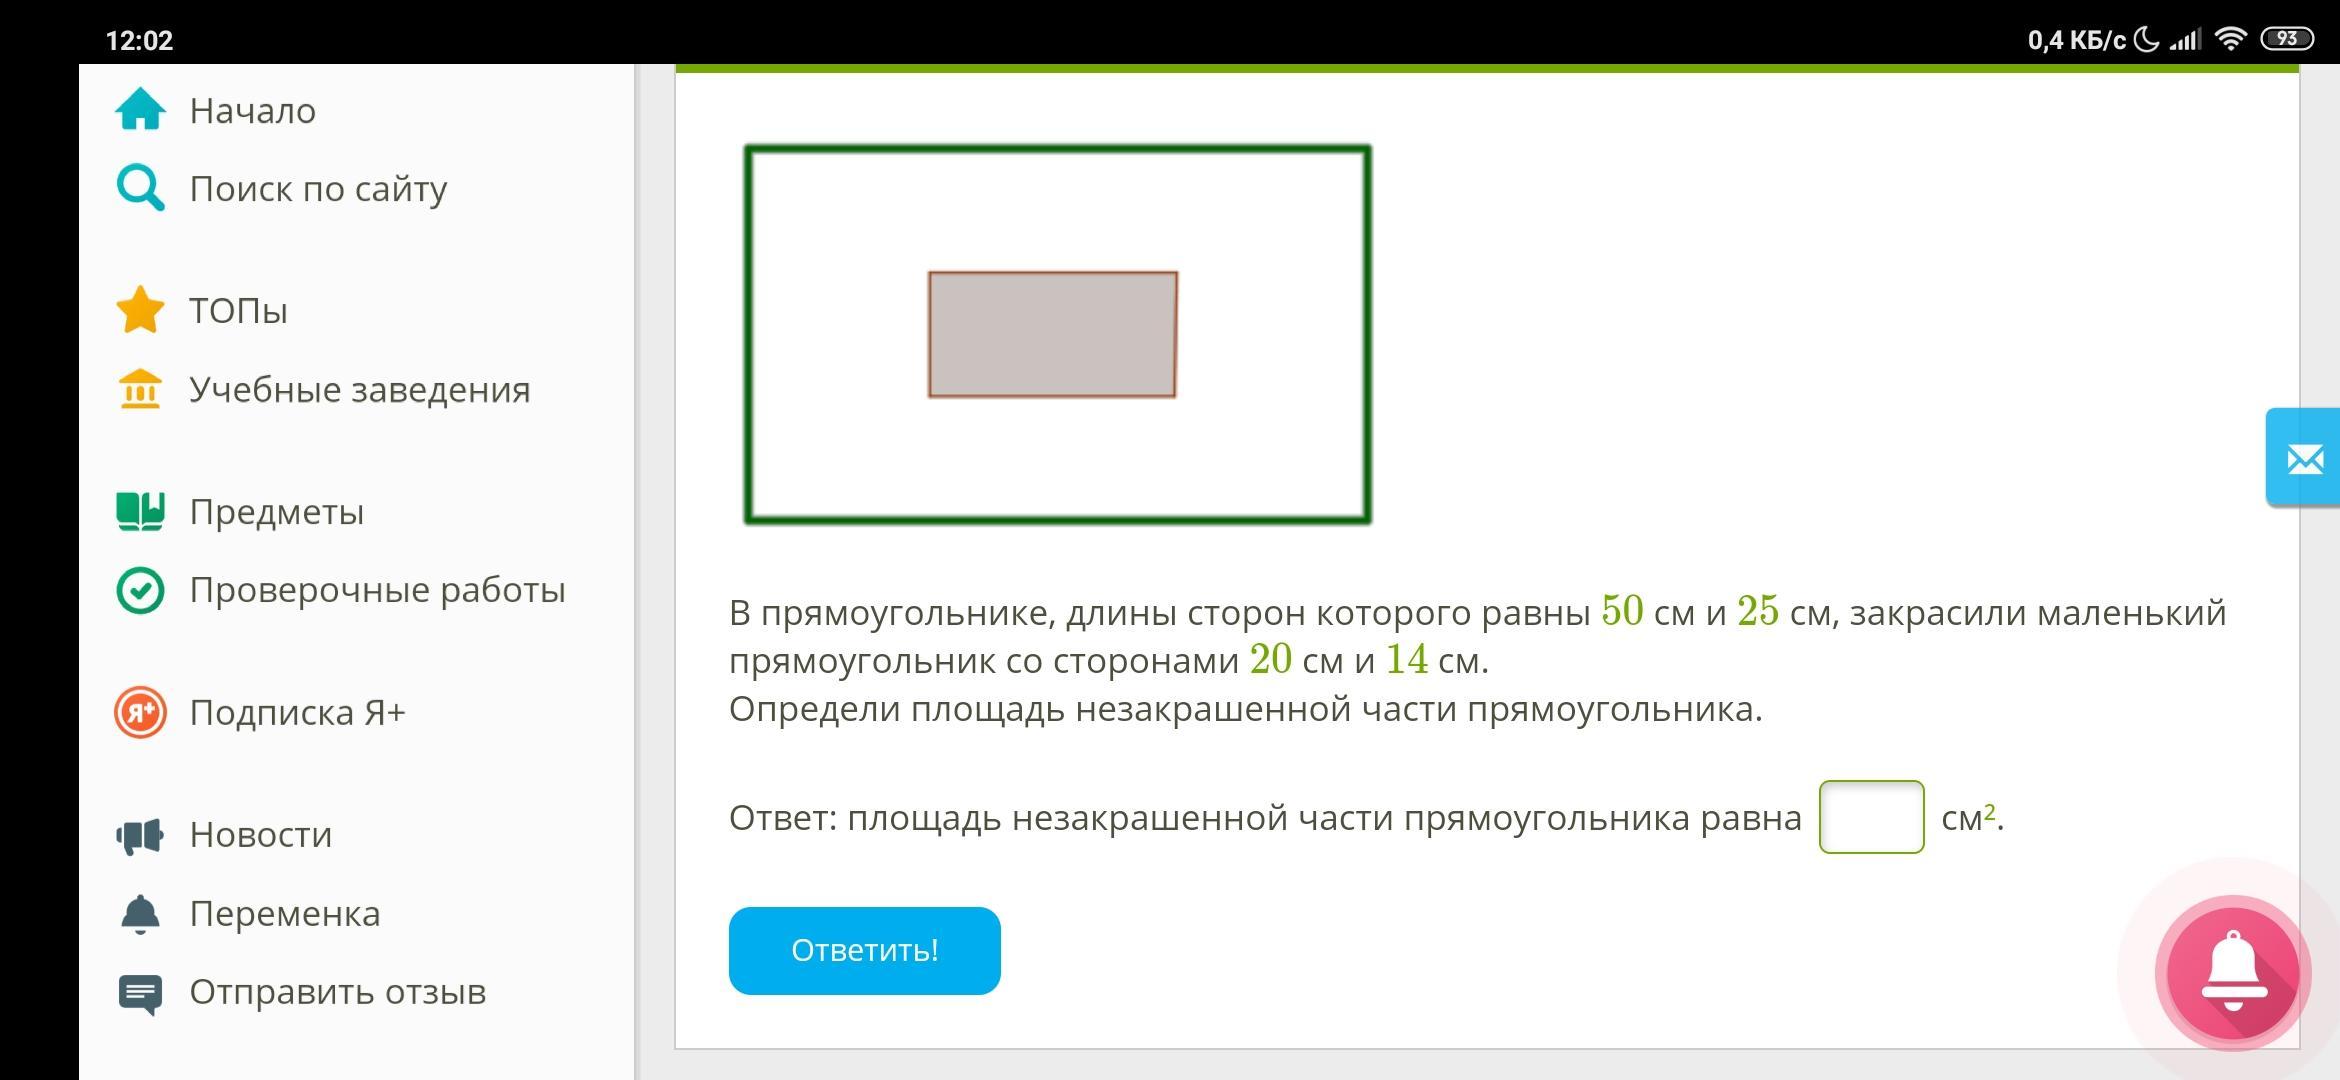
Task: Click the answer input field
Action: tap(1870, 817)
